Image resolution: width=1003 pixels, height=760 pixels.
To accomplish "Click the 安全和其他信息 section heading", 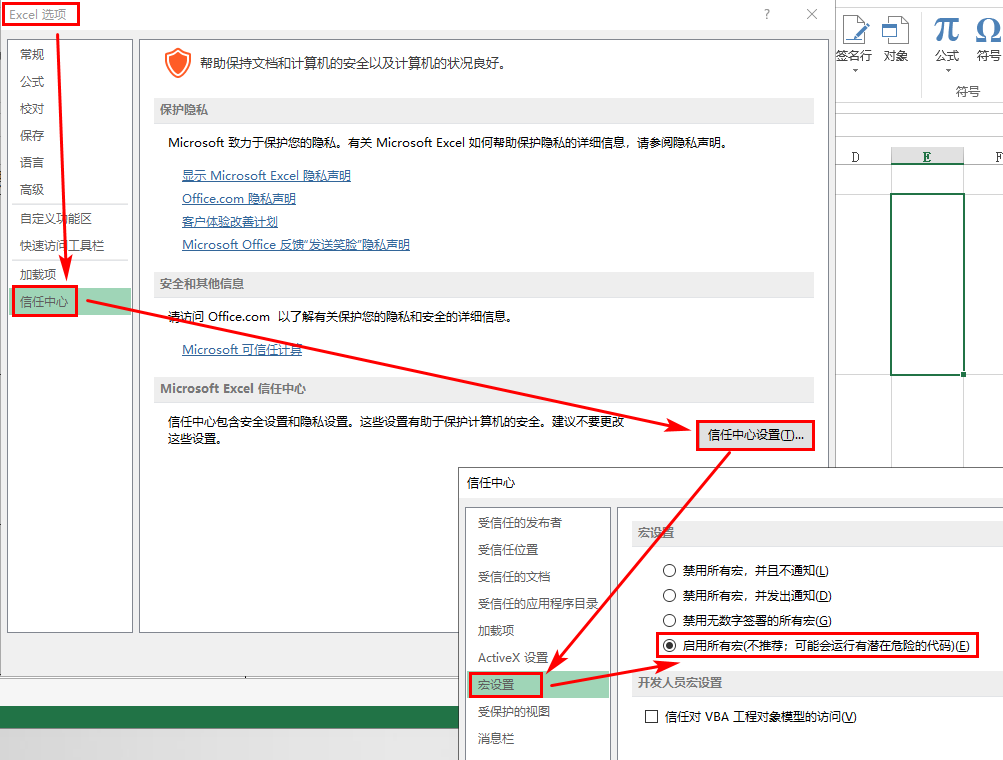I will 201,284.
